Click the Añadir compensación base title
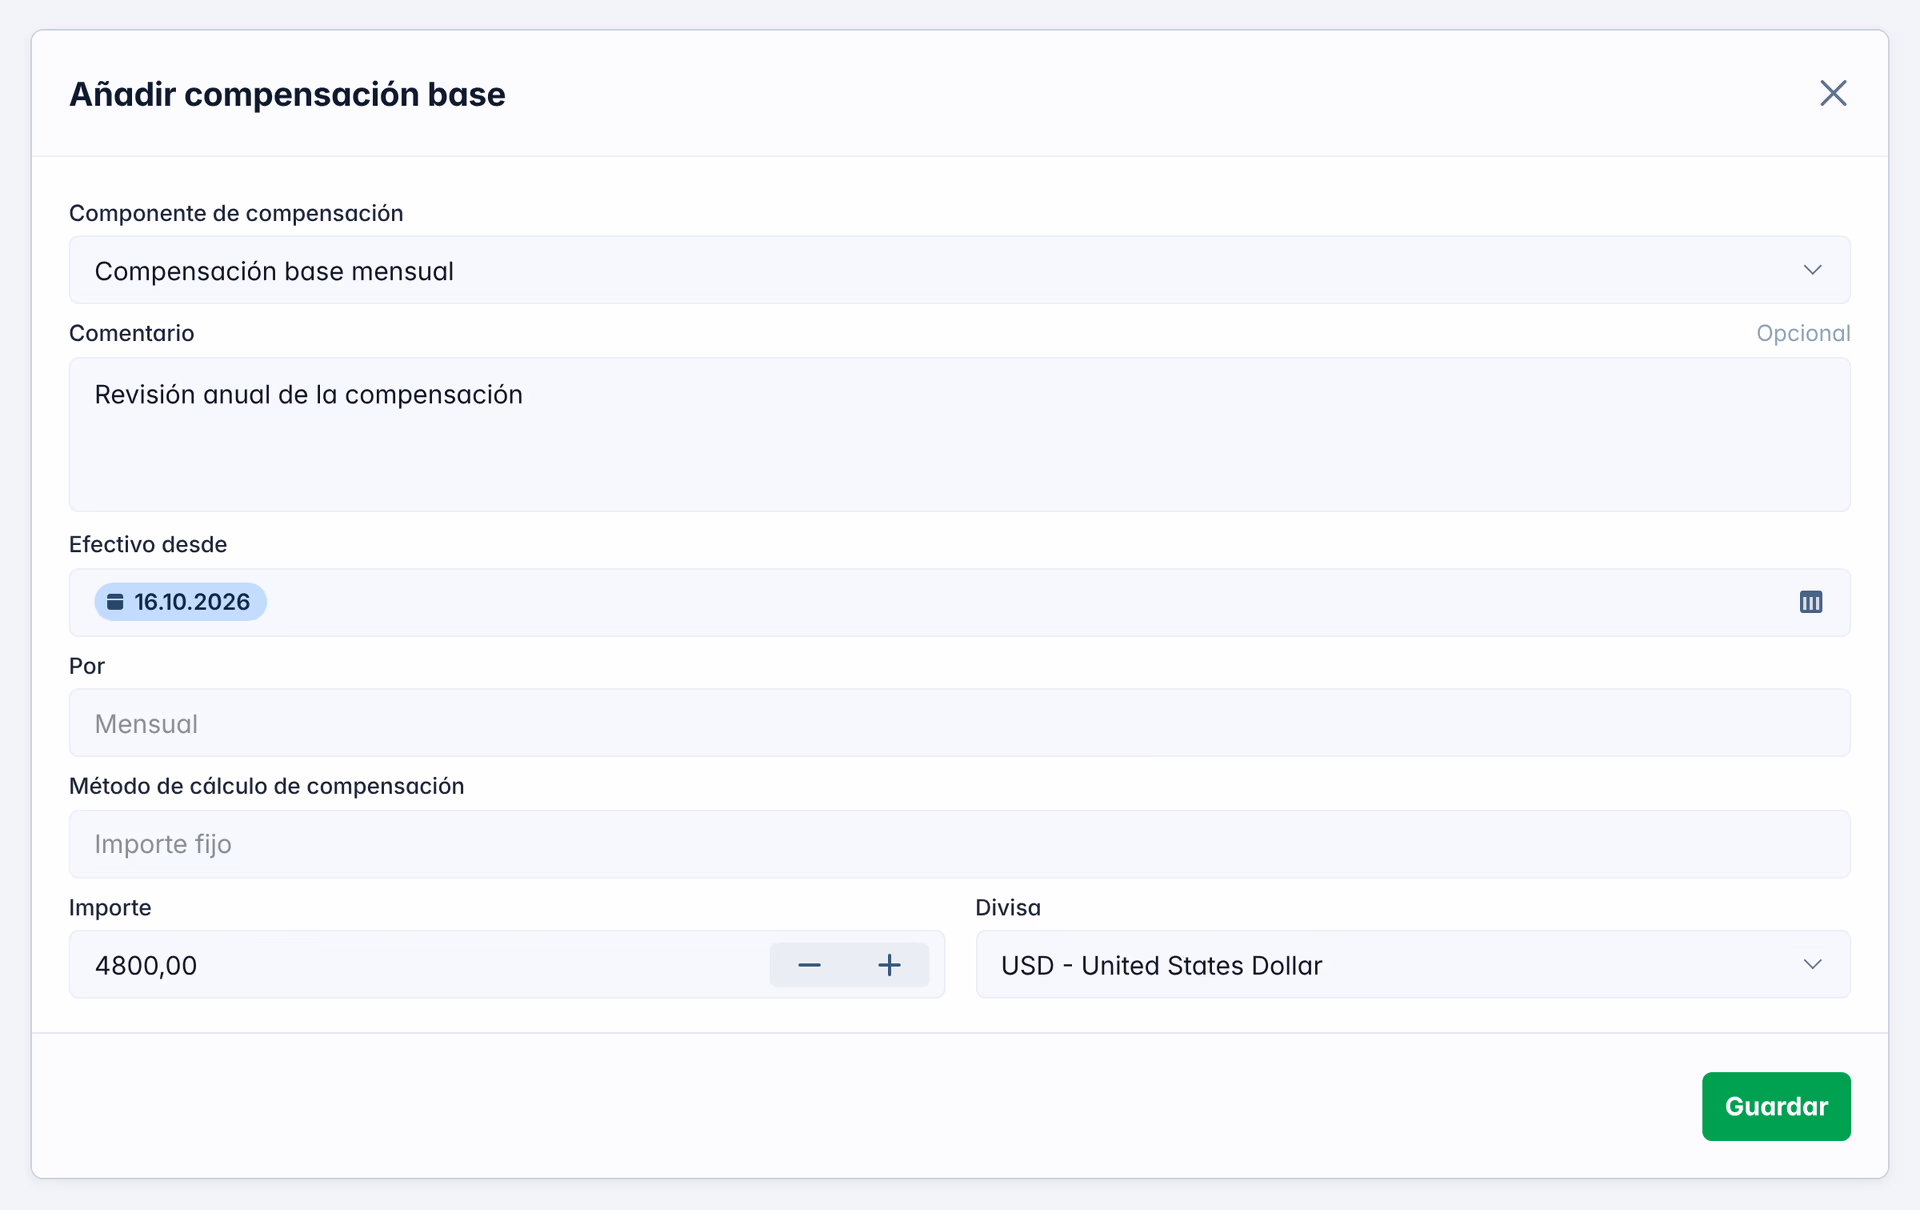 (x=287, y=94)
